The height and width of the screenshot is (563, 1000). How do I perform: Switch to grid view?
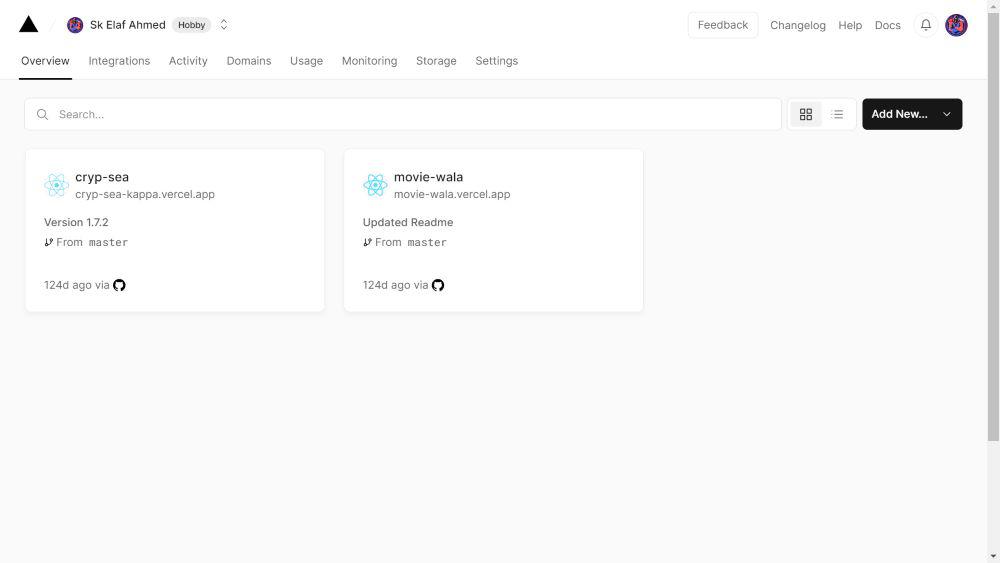point(805,114)
